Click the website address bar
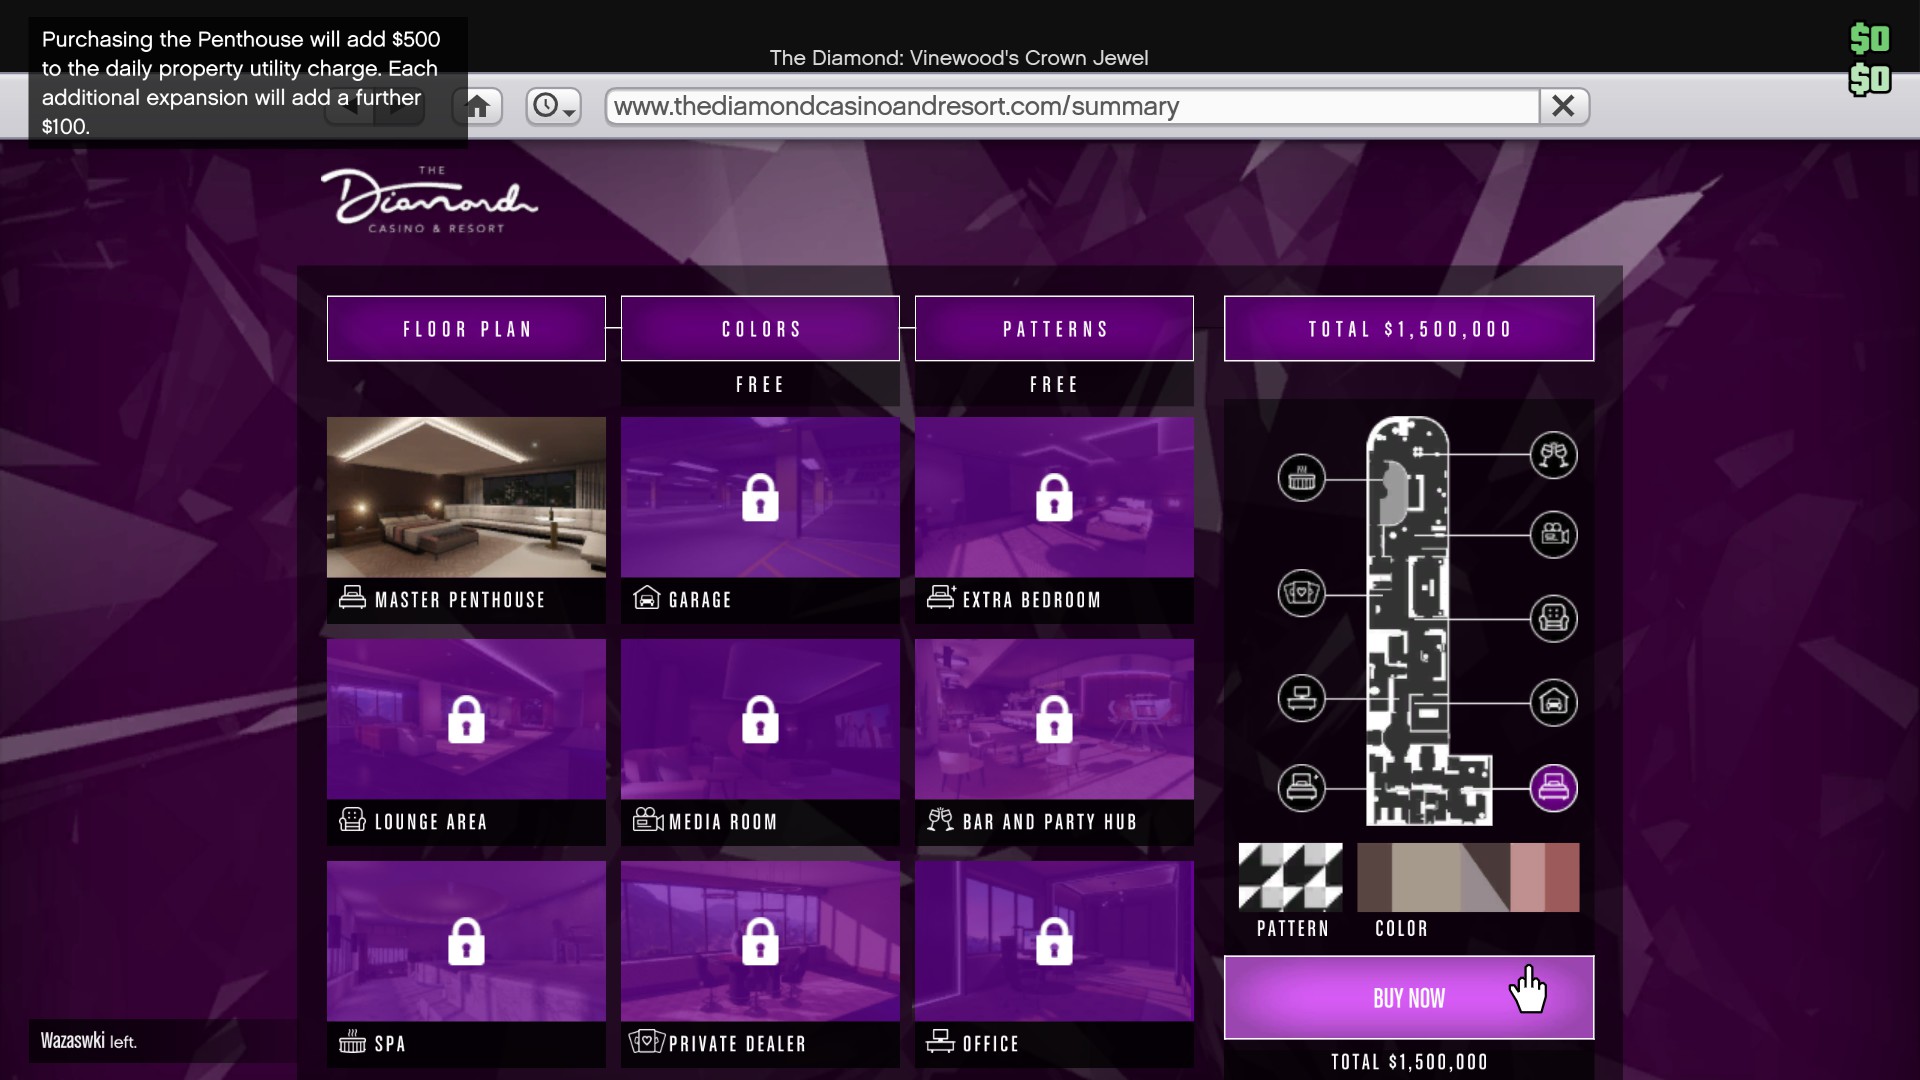1920x1080 pixels. pyautogui.click(x=1070, y=106)
